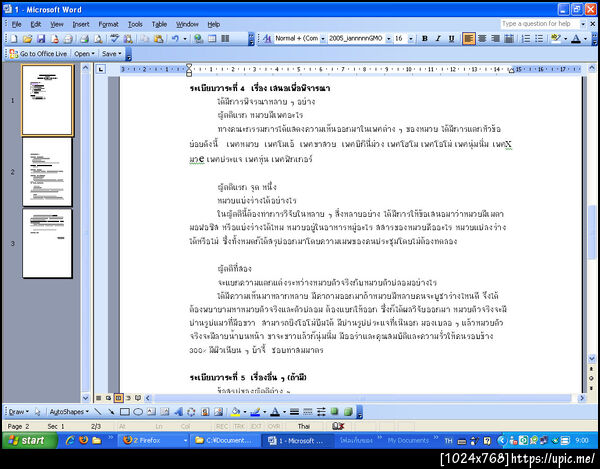Switch to C:\Document... folder taskbar button

click(x=226, y=441)
